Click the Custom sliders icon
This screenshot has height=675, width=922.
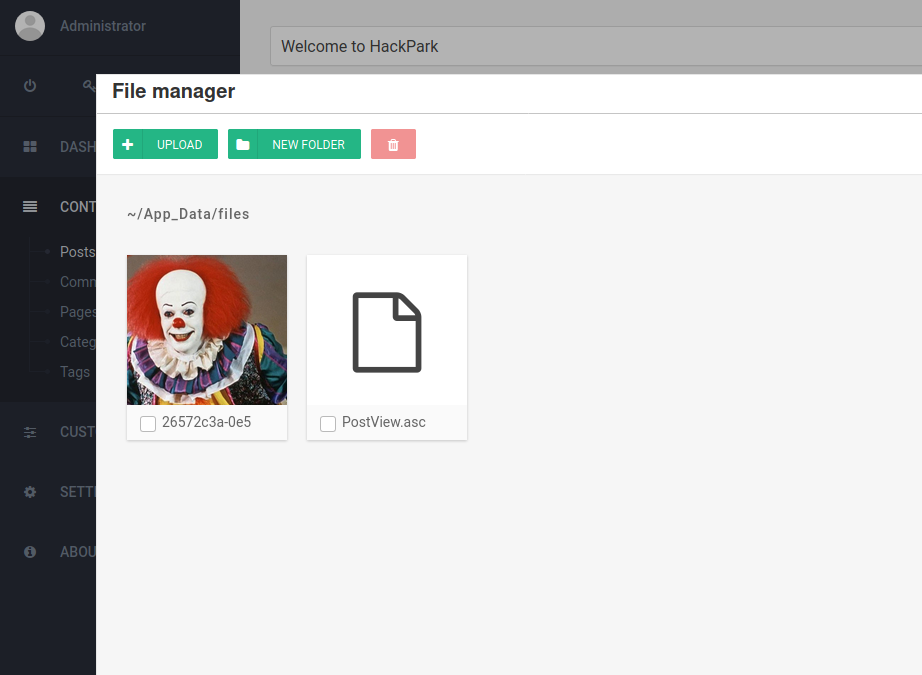(x=30, y=432)
